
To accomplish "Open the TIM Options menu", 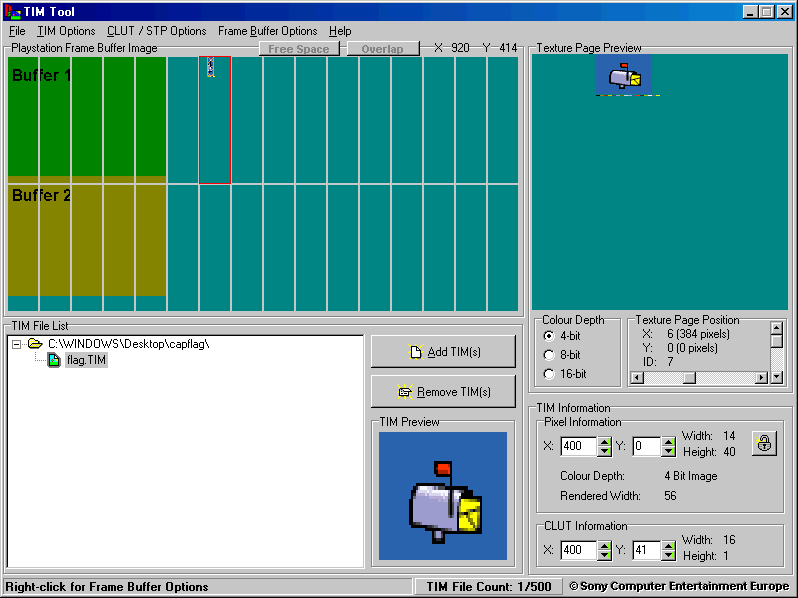I will [x=66, y=31].
